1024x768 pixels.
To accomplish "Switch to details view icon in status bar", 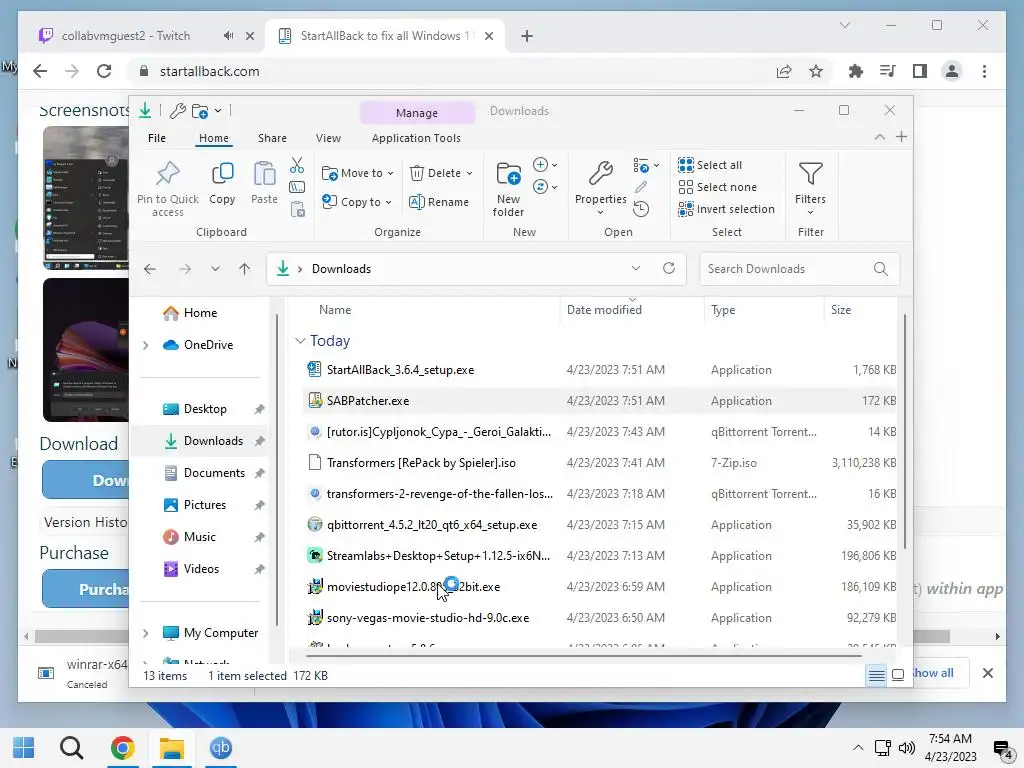I will tap(876, 675).
